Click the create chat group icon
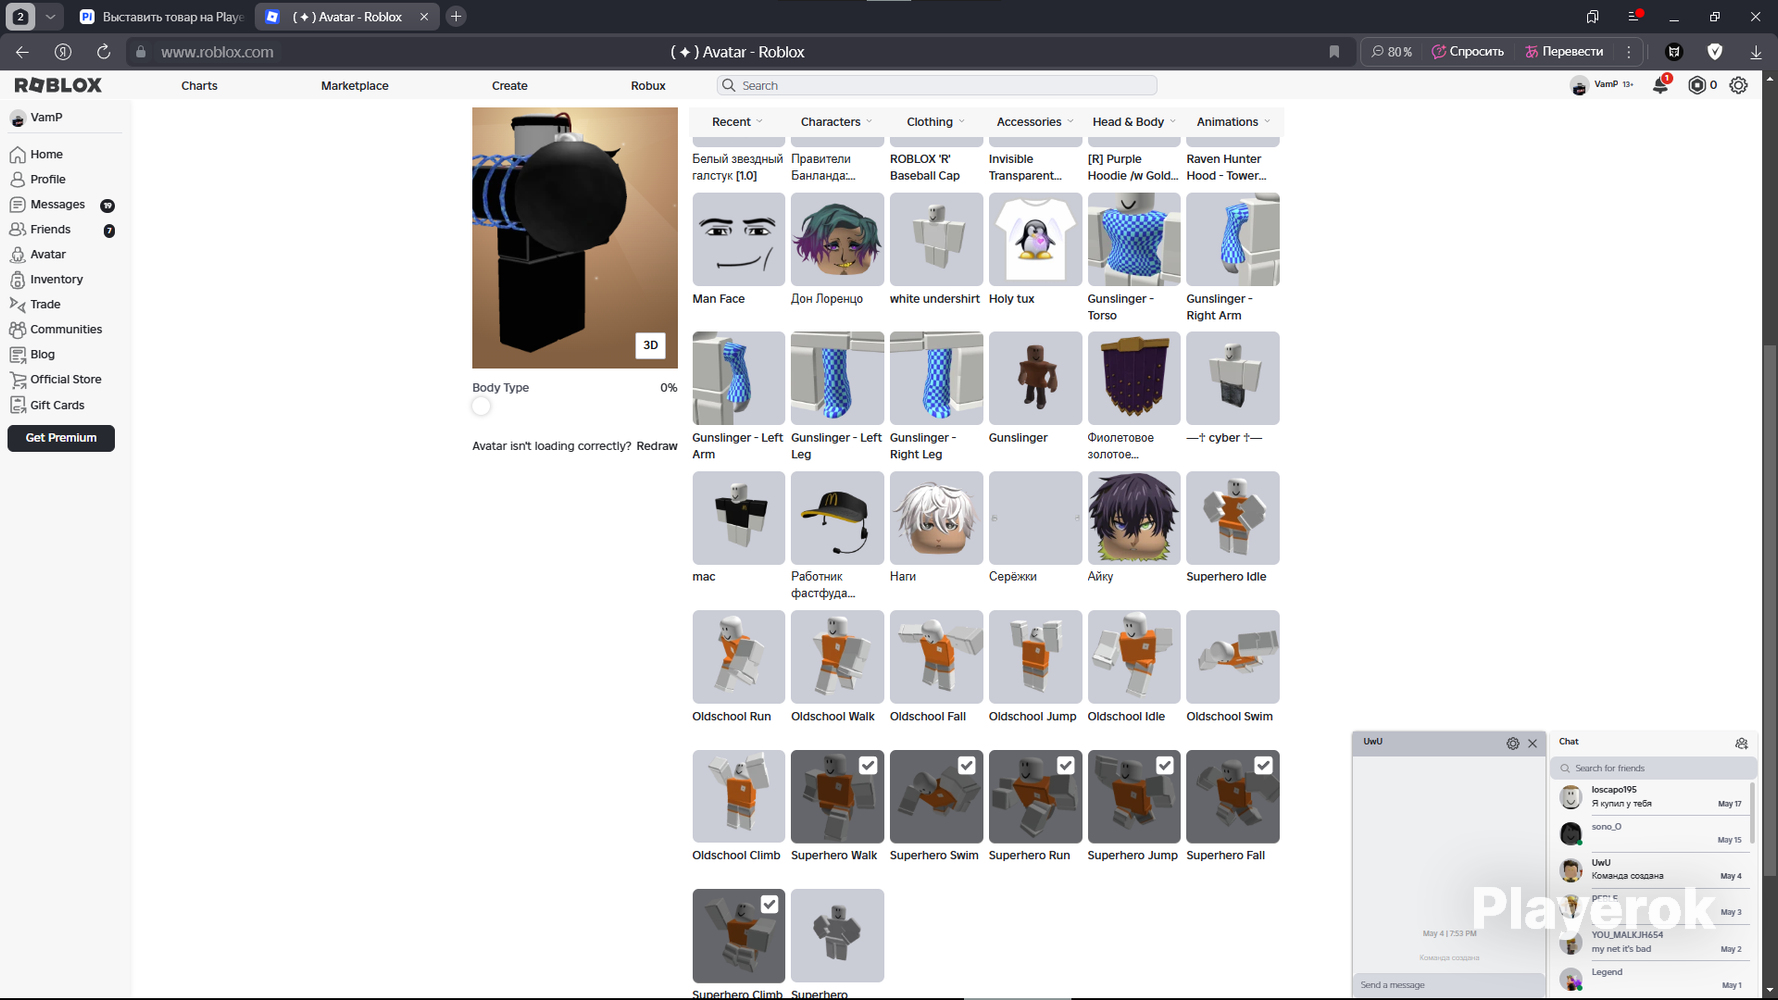Image resolution: width=1778 pixels, height=1000 pixels. click(1741, 743)
